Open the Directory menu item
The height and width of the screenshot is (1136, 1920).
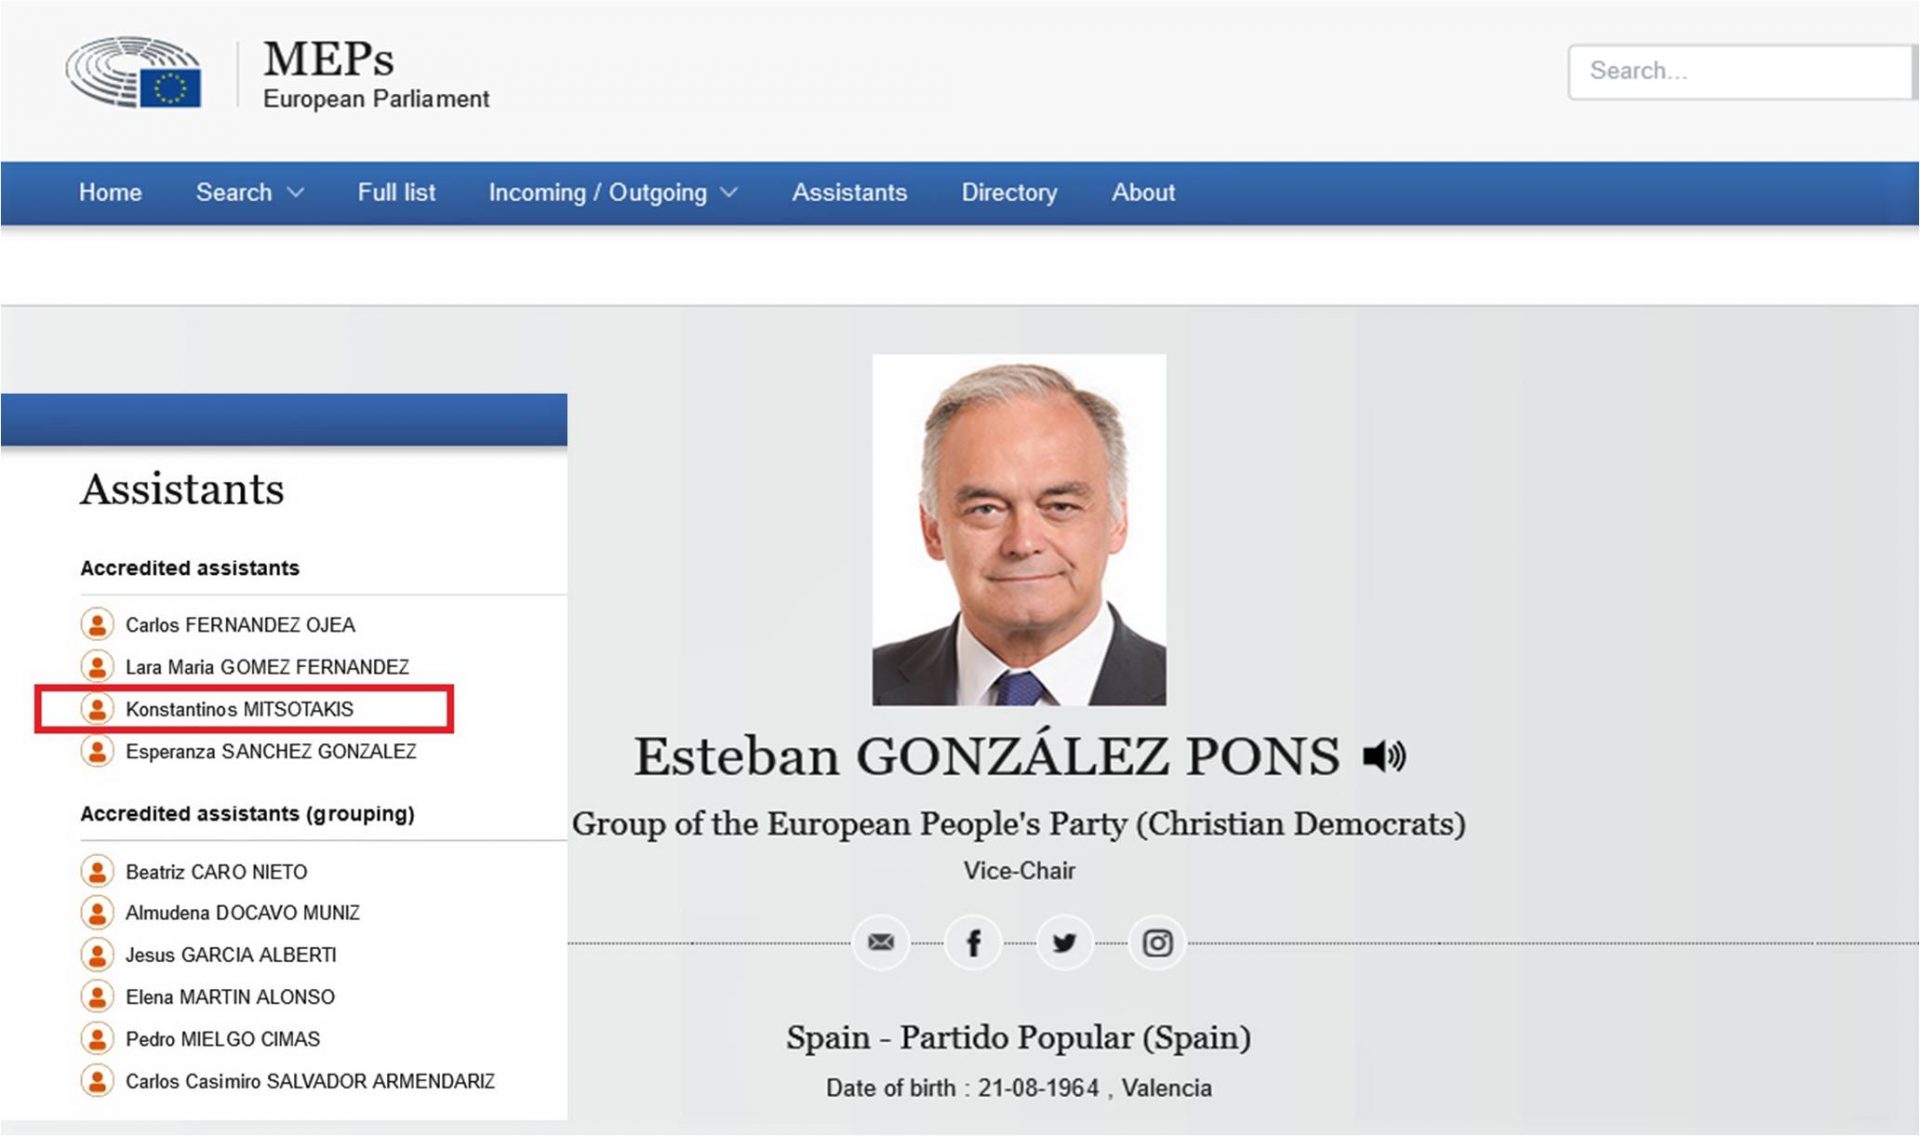(1009, 192)
